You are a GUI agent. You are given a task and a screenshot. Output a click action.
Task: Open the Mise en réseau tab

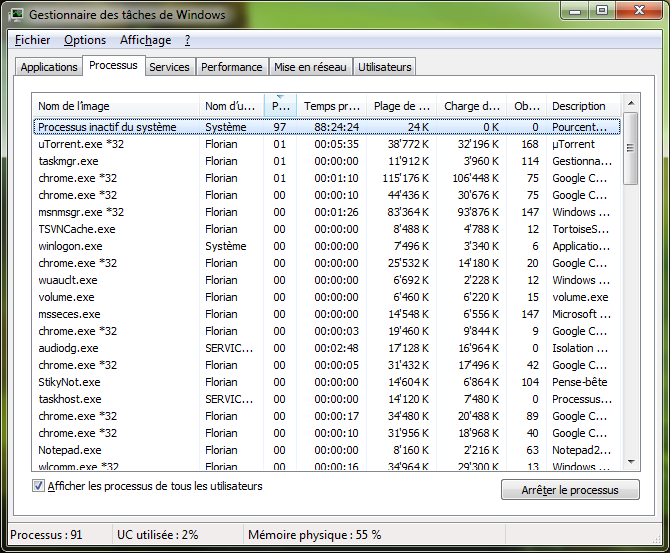pyautogui.click(x=310, y=67)
